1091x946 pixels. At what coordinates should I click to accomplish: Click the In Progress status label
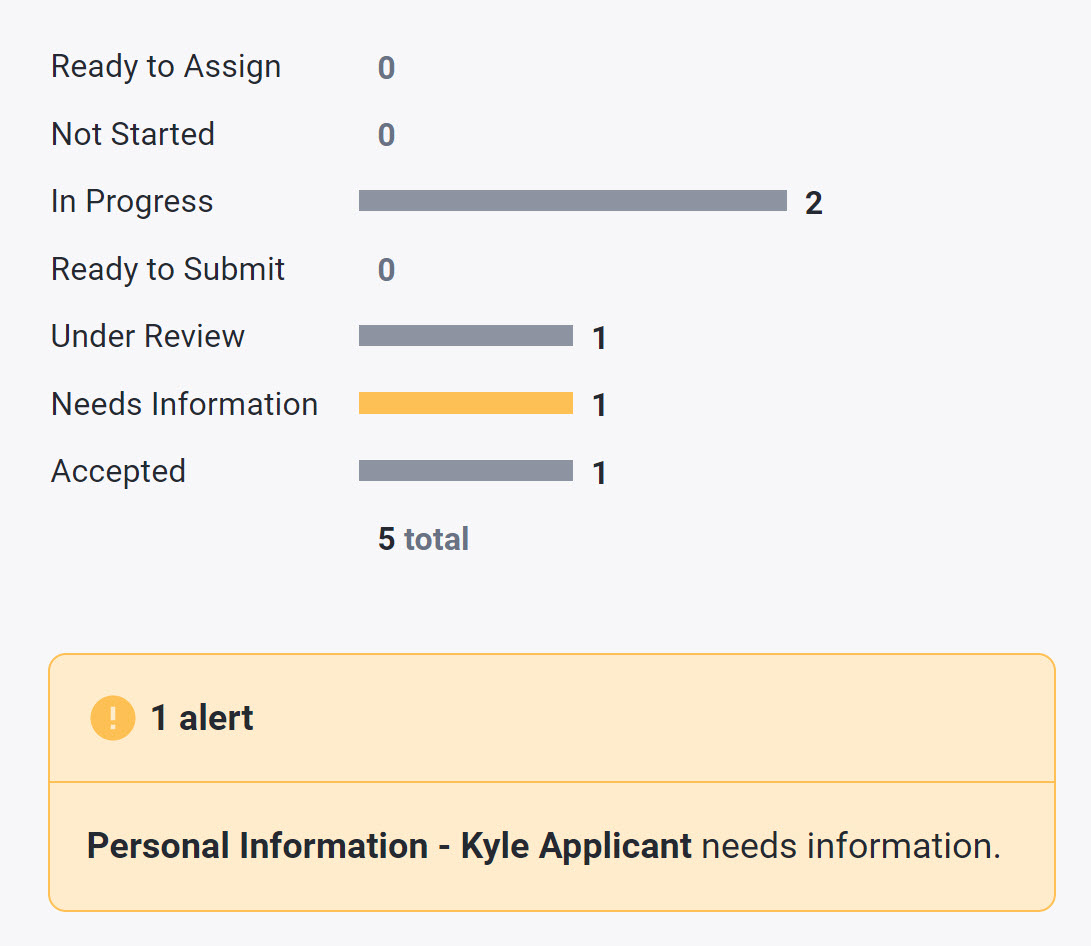[132, 201]
